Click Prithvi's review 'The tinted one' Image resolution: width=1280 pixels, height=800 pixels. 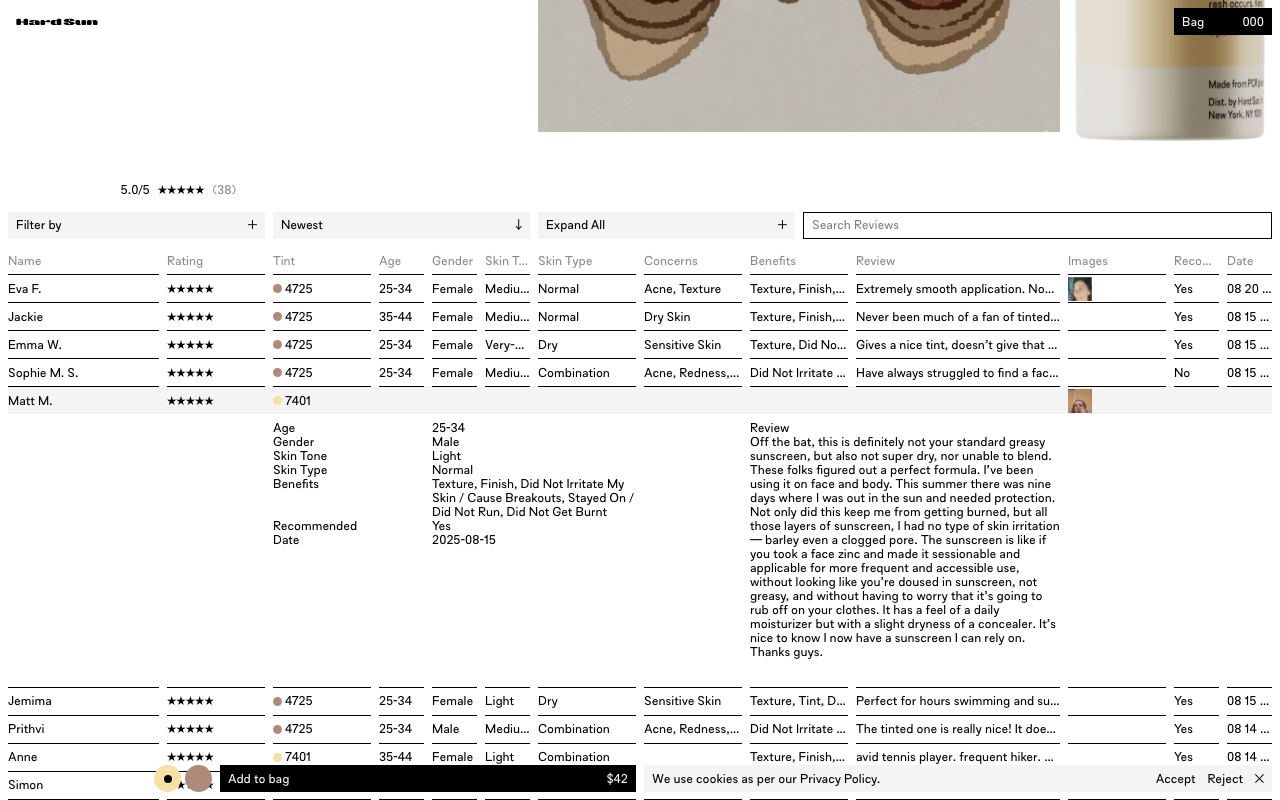click(955, 729)
